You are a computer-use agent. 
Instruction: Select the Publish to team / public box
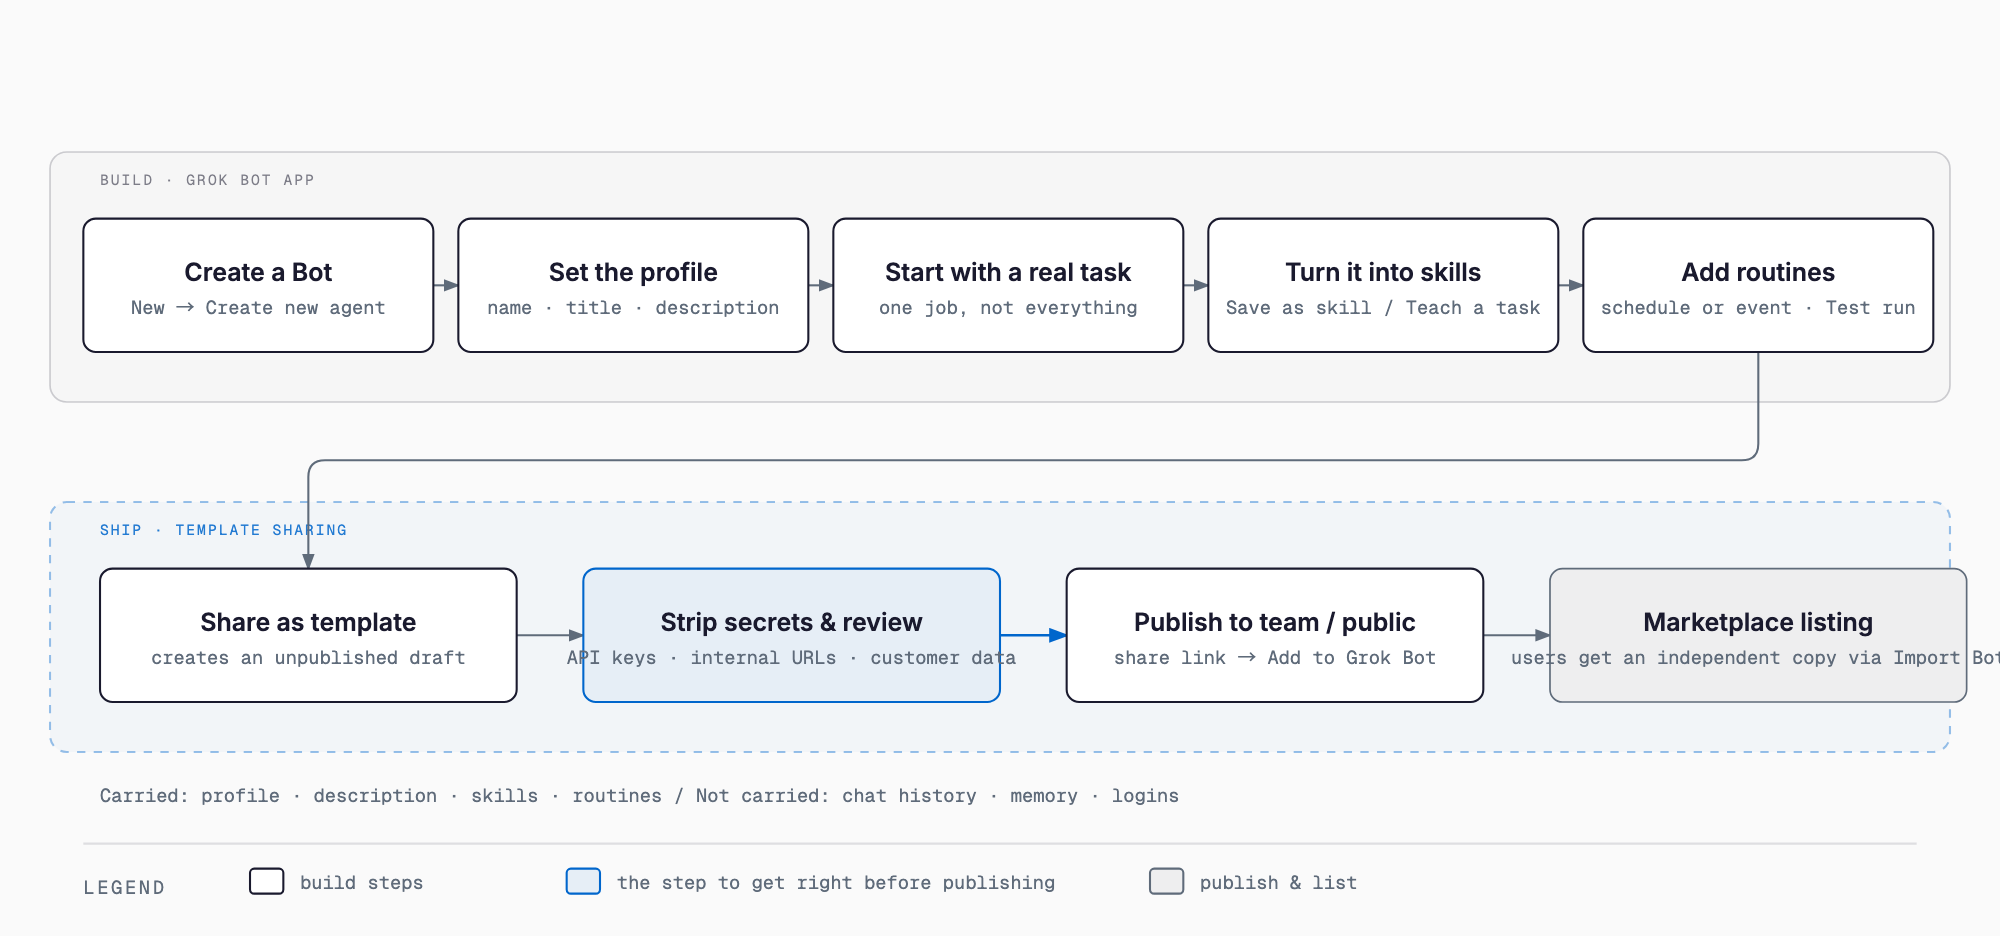pyautogui.click(x=1275, y=635)
